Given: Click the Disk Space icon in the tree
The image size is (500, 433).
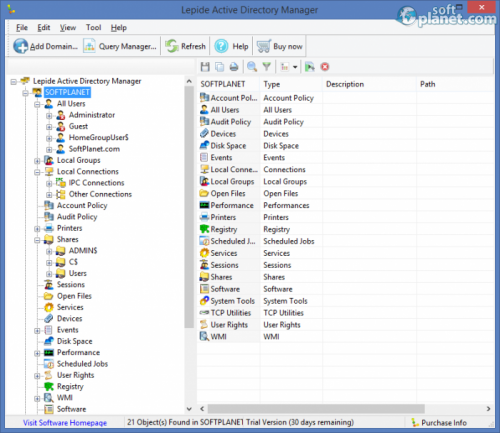Looking at the screenshot, I should pyautogui.click(x=49, y=341).
